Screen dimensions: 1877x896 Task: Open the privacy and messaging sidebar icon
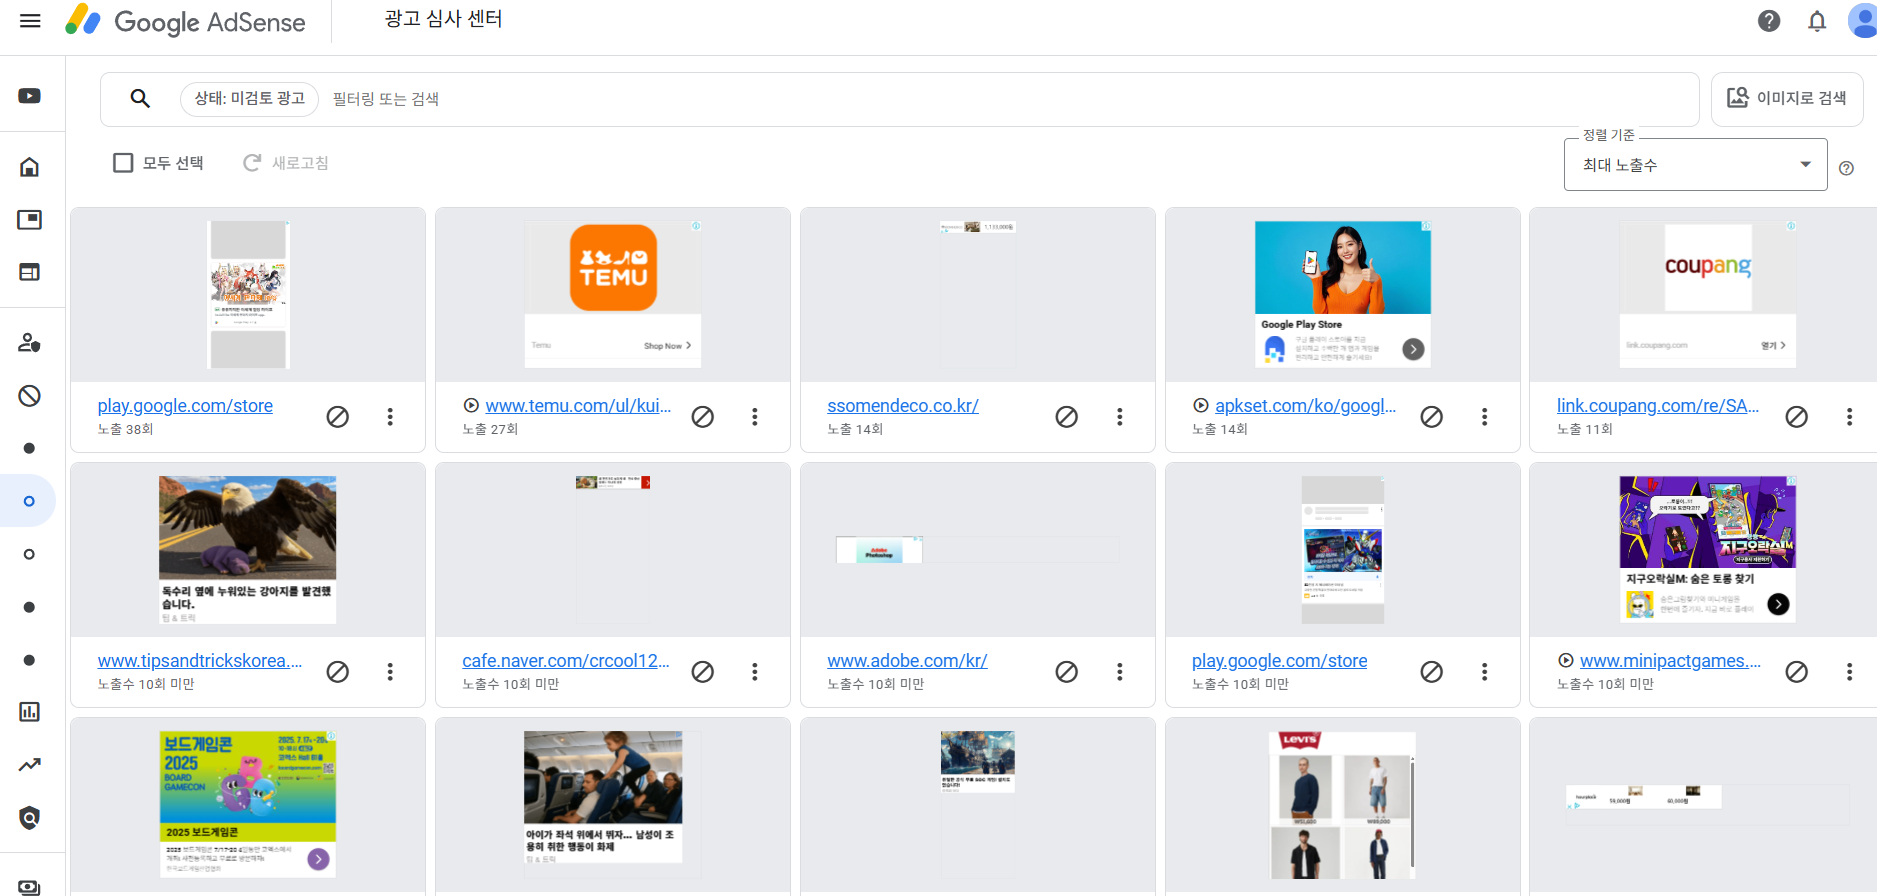pyautogui.click(x=30, y=343)
